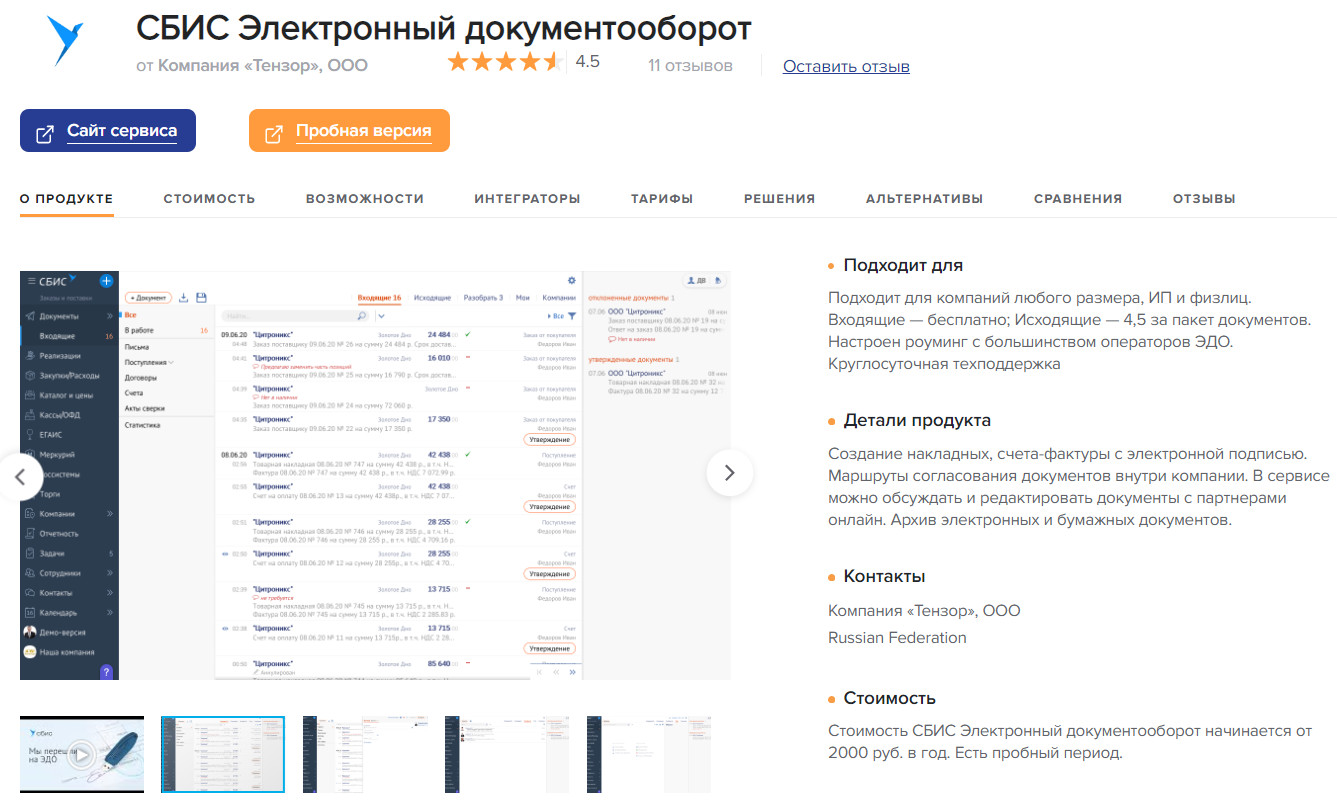
Task: Click + Документ in the SBIS preview
Action: (148, 297)
